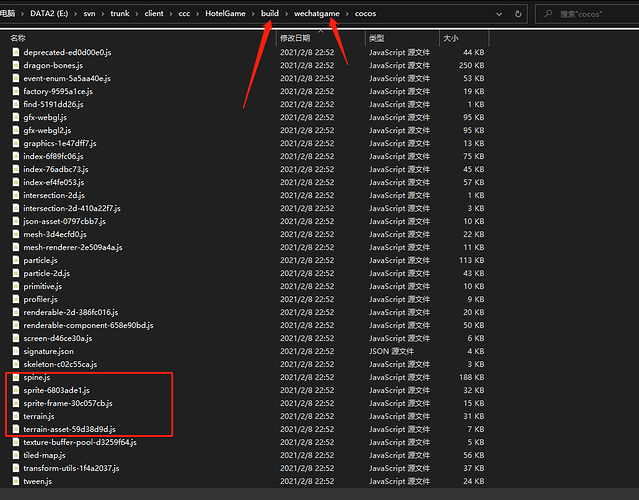Select file mesh-renderer-2e509a4a.js
Viewport: 639px width, 500px height.
pyautogui.click(x=73, y=247)
